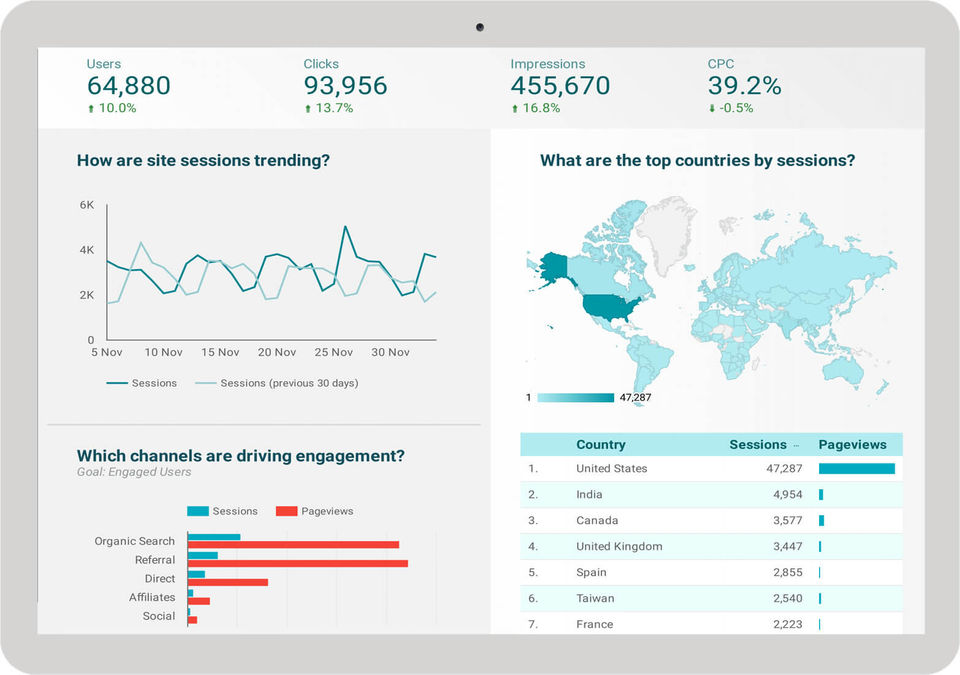Click the 47,287 sessions value for United States
960x675 pixels.
(784, 469)
